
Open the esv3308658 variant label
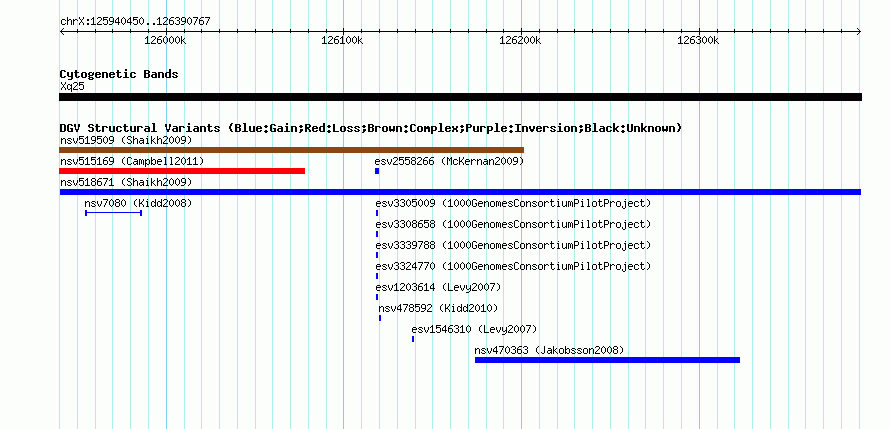[513, 224]
